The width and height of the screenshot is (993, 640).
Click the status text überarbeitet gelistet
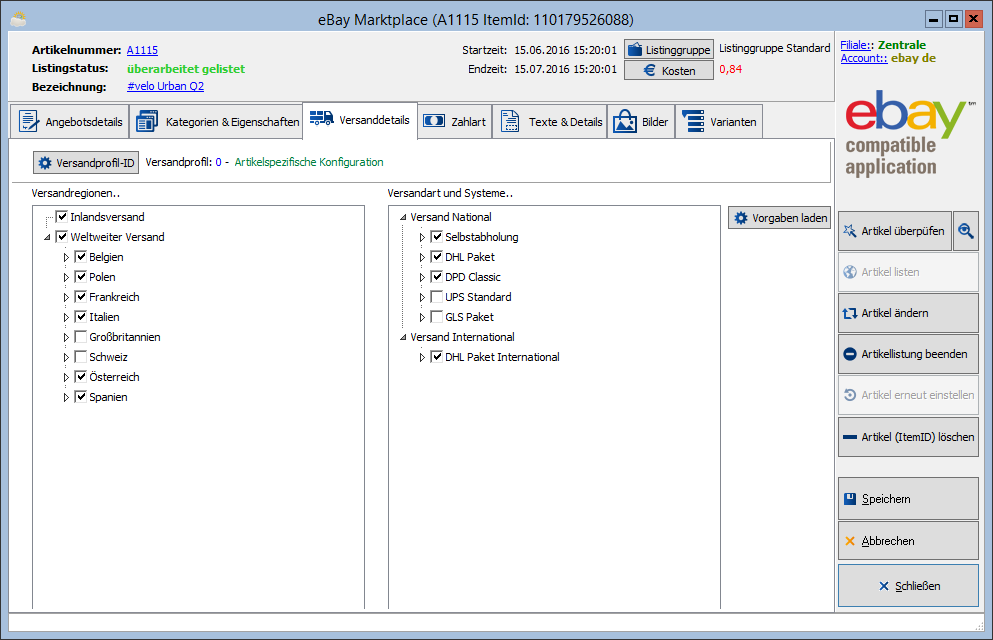pos(186,69)
